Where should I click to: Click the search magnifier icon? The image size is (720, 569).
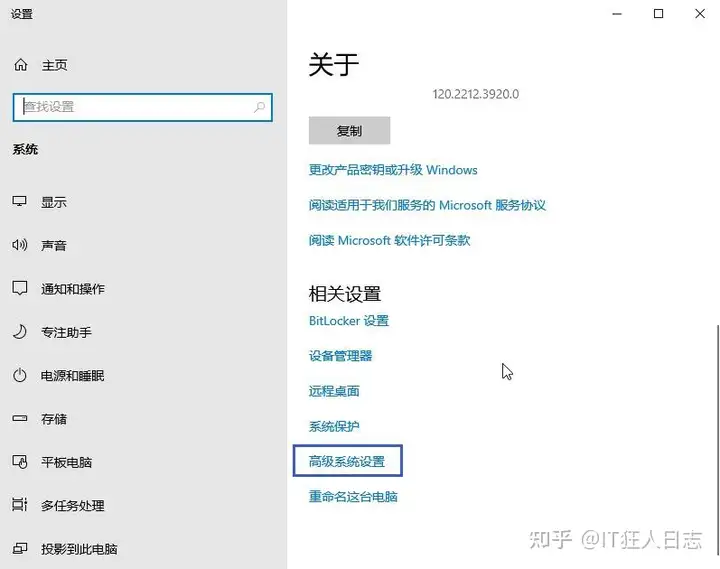259,107
